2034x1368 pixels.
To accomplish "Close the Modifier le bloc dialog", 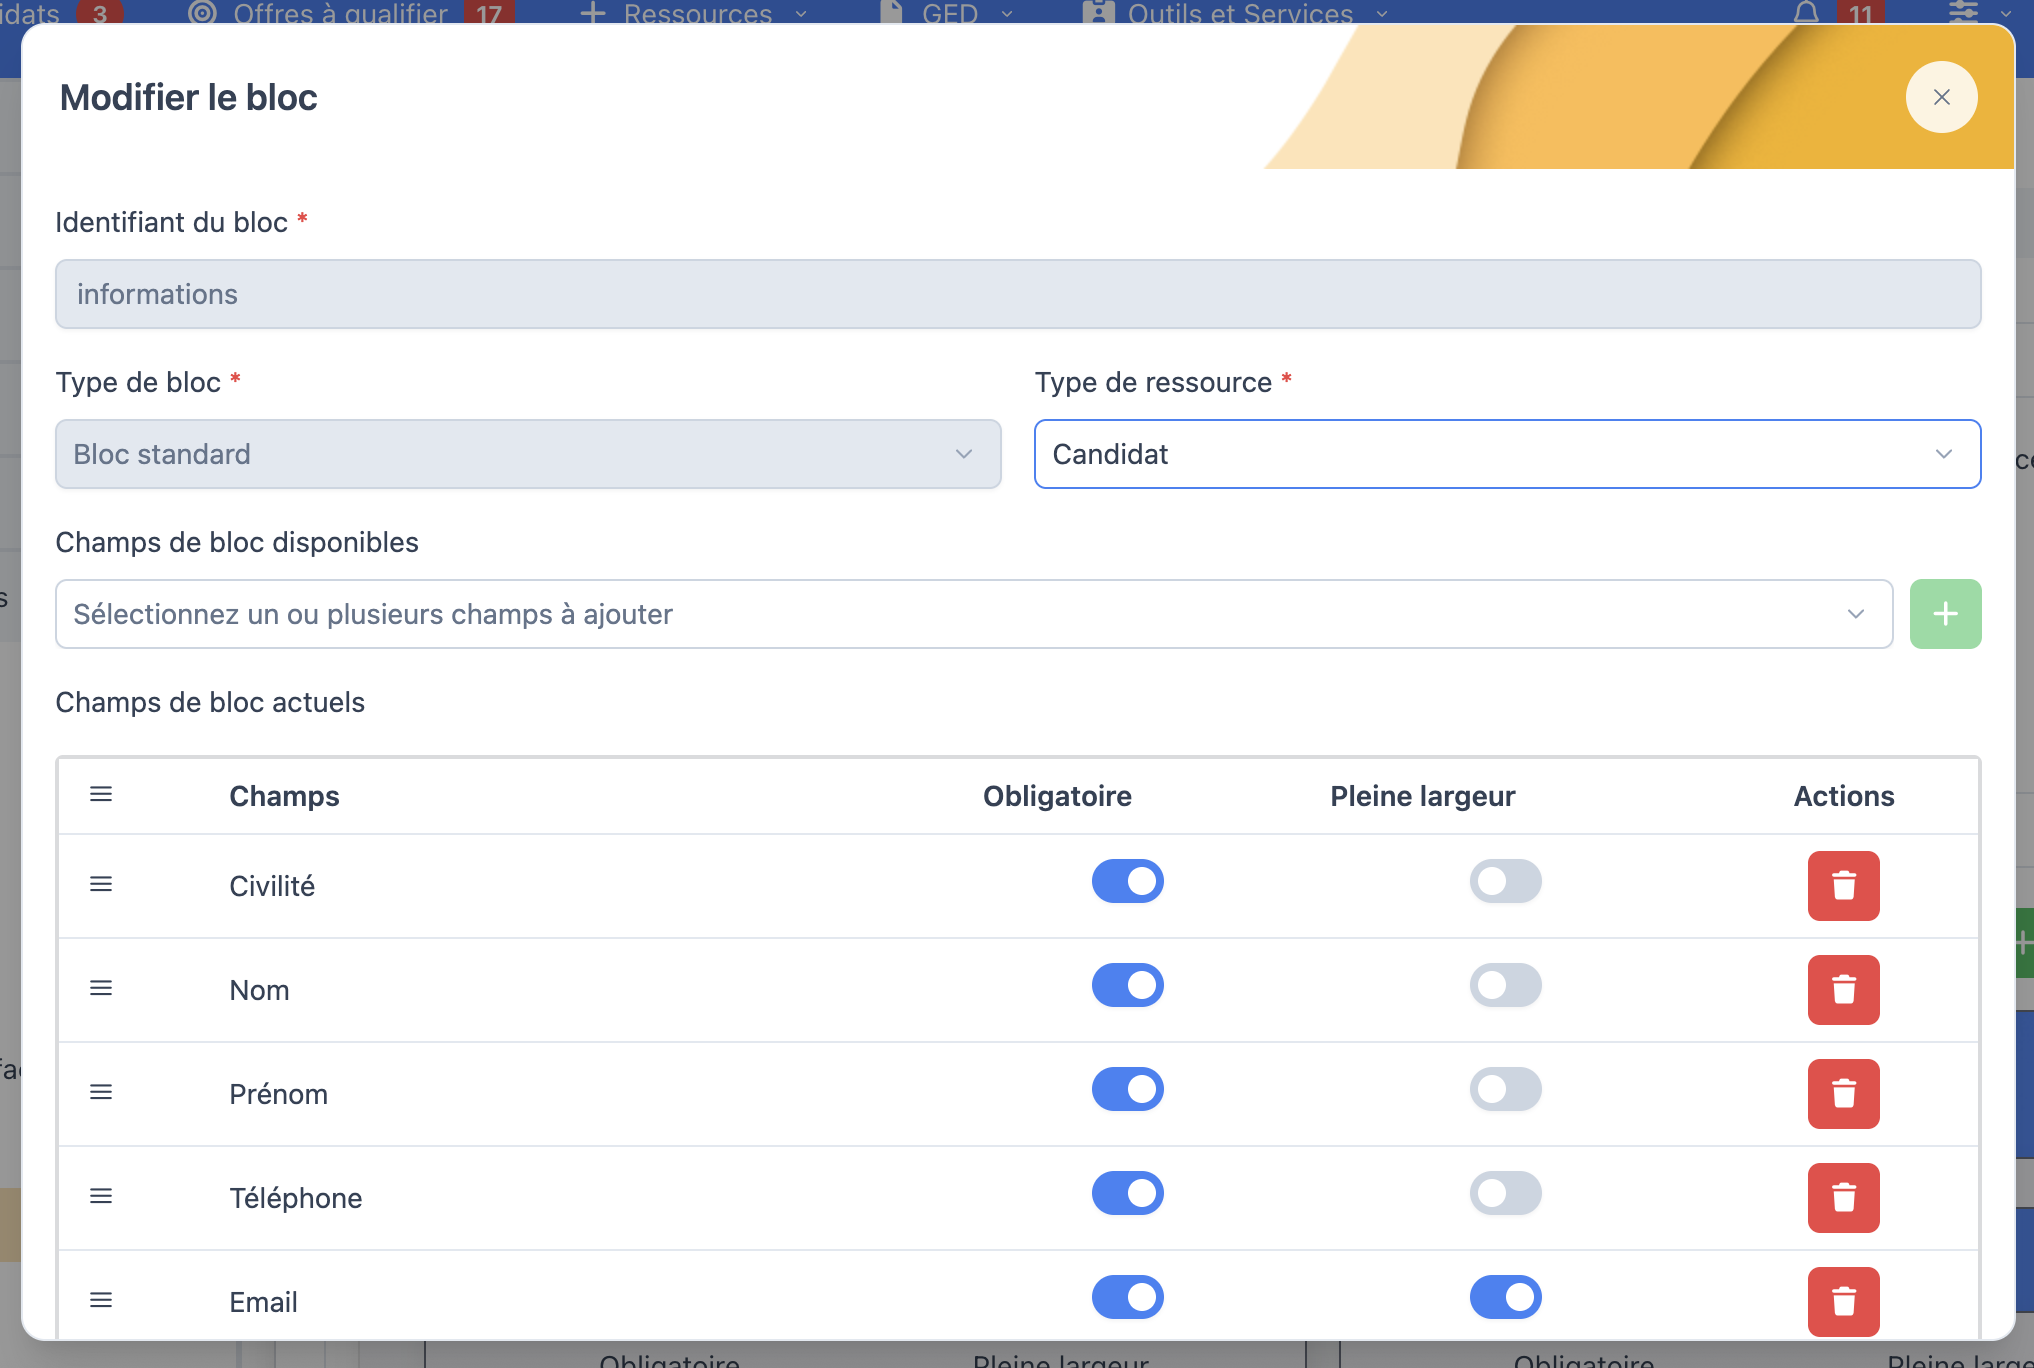I will tap(1941, 97).
